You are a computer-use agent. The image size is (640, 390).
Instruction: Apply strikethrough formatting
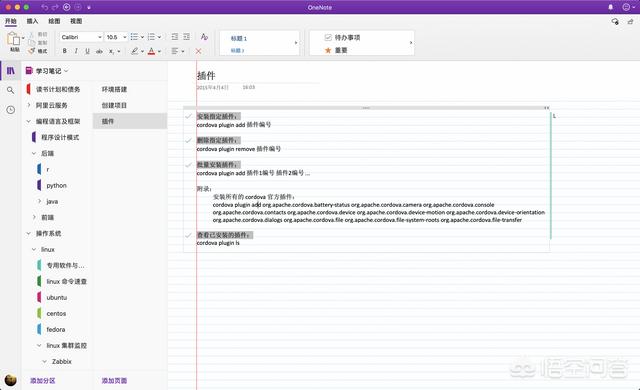(x=99, y=51)
